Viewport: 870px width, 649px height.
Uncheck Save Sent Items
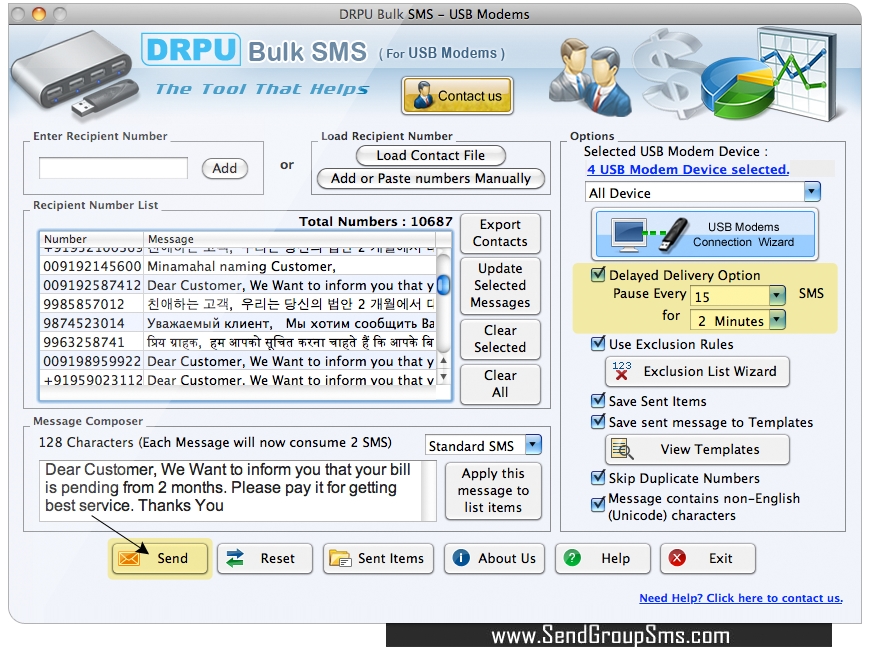click(598, 400)
